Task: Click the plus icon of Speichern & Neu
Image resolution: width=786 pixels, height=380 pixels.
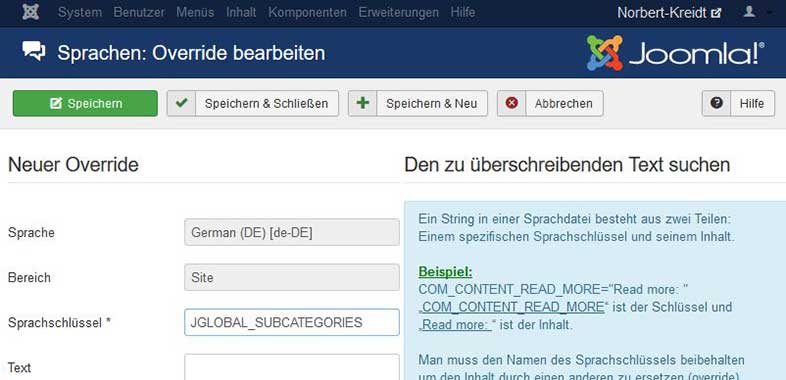Action: [362, 103]
